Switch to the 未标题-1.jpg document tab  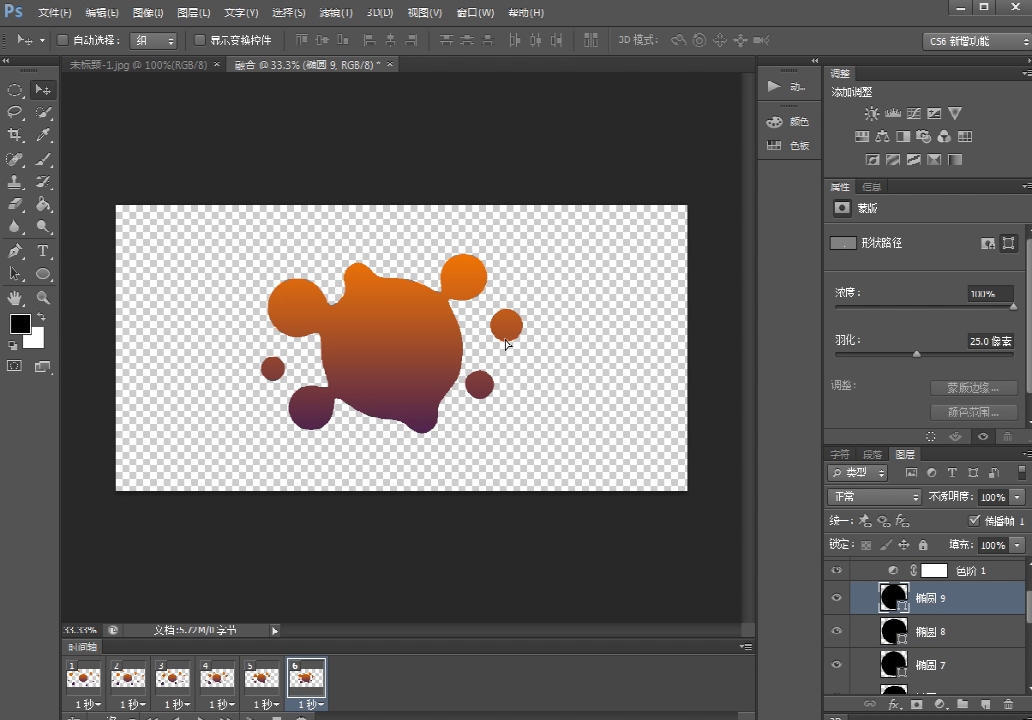point(138,65)
